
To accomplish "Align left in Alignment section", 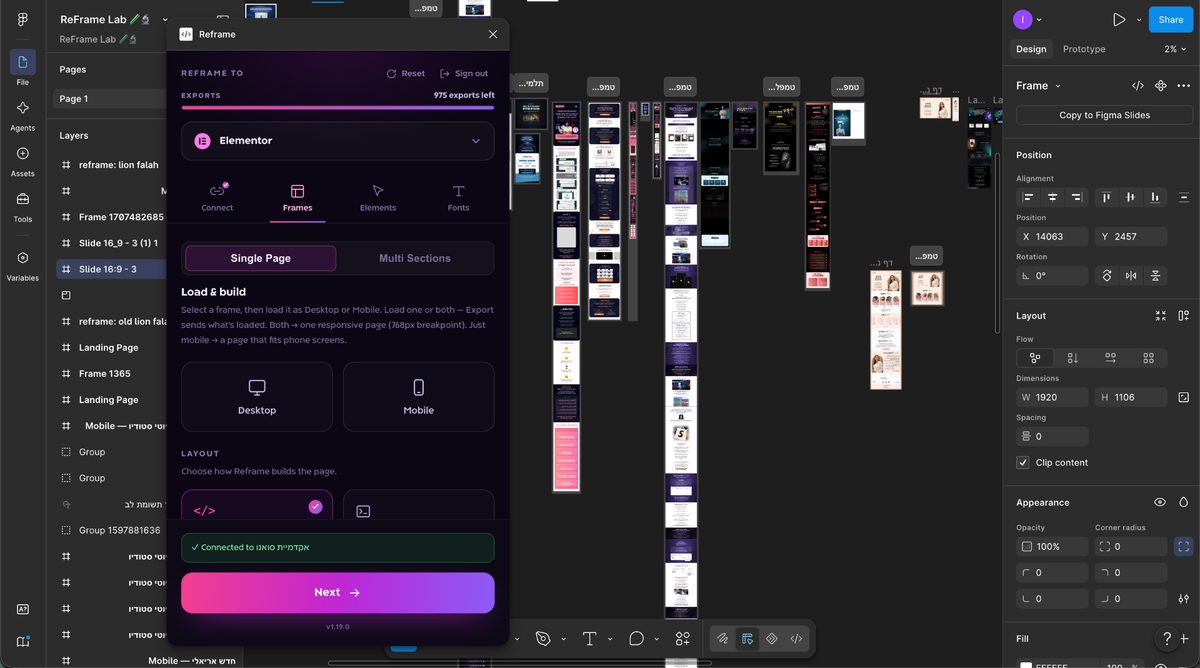I will (1029, 197).
